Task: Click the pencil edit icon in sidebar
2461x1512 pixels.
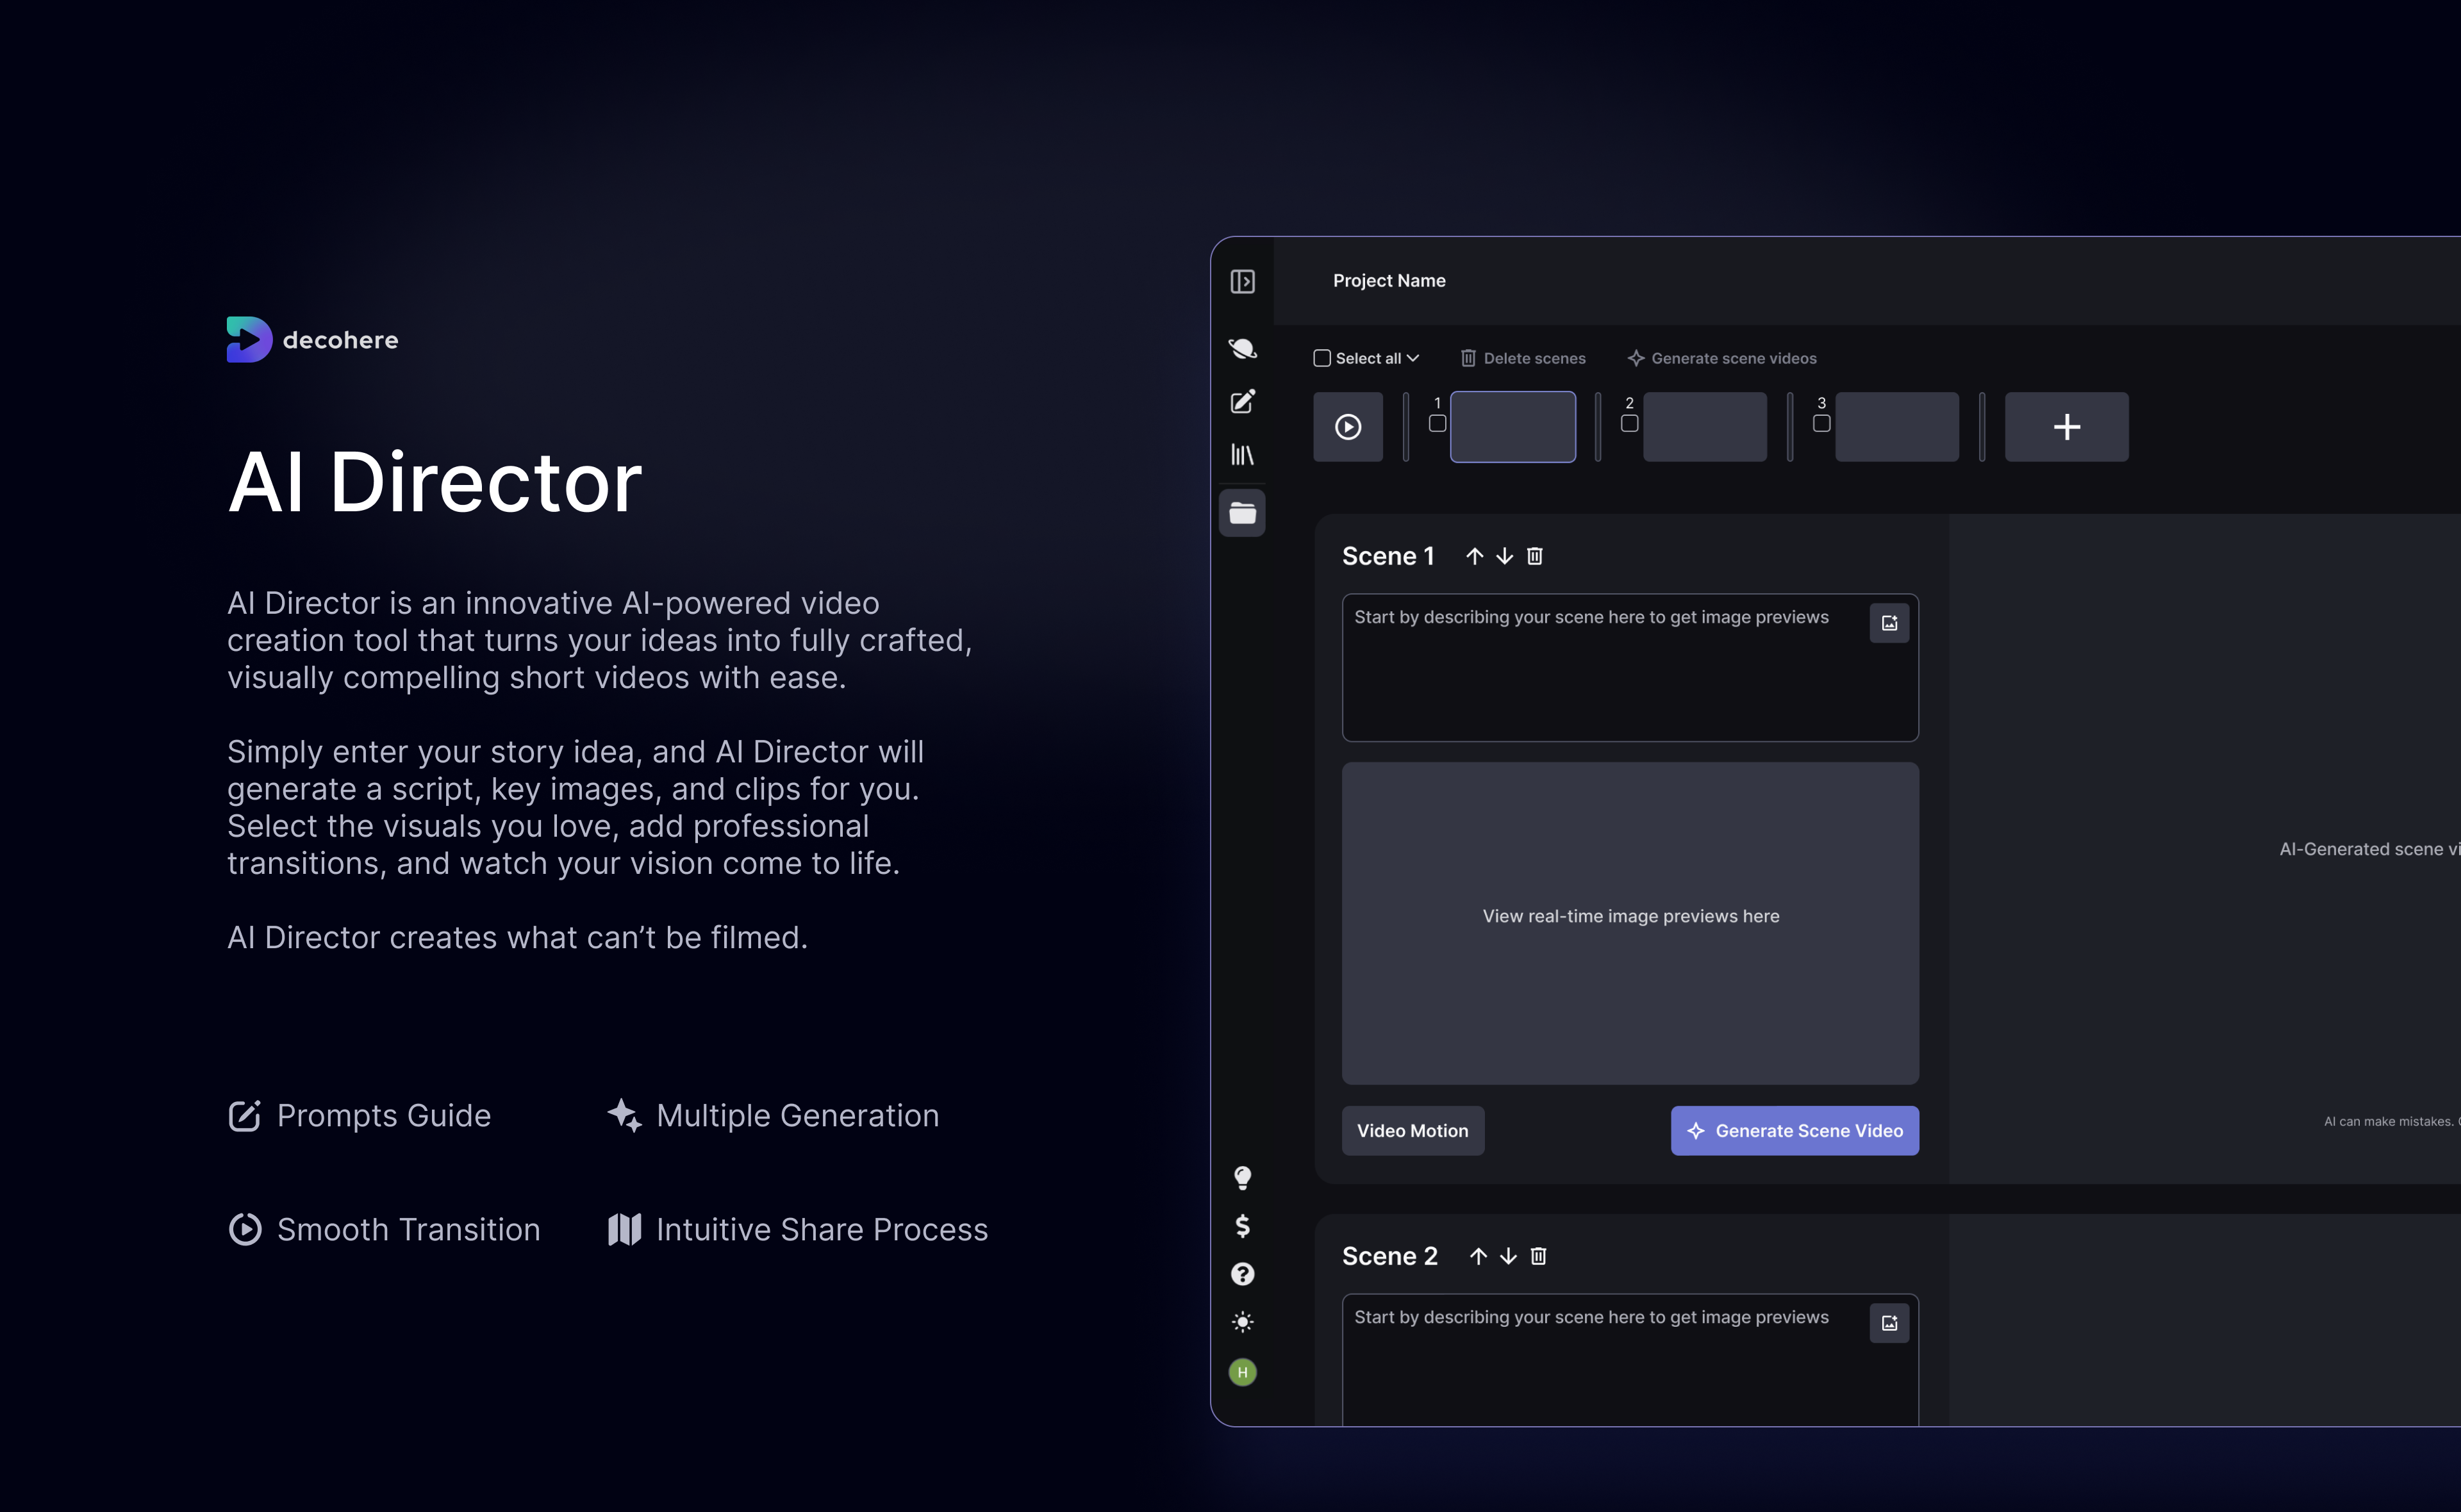Action: pos(1242,402)
